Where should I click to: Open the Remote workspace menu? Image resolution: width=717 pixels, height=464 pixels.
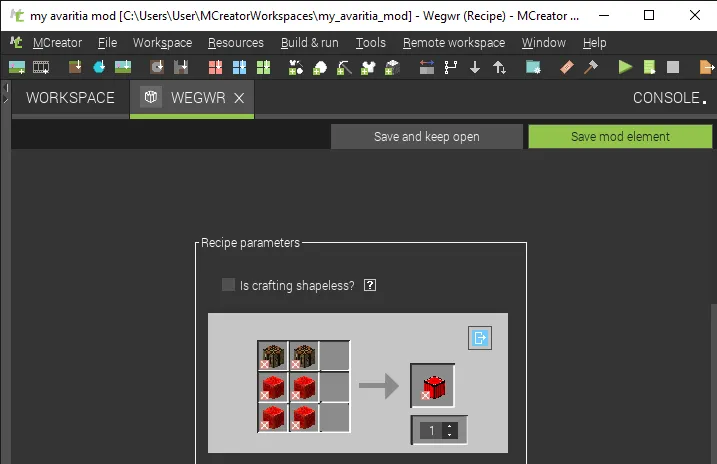pos(454,43)
